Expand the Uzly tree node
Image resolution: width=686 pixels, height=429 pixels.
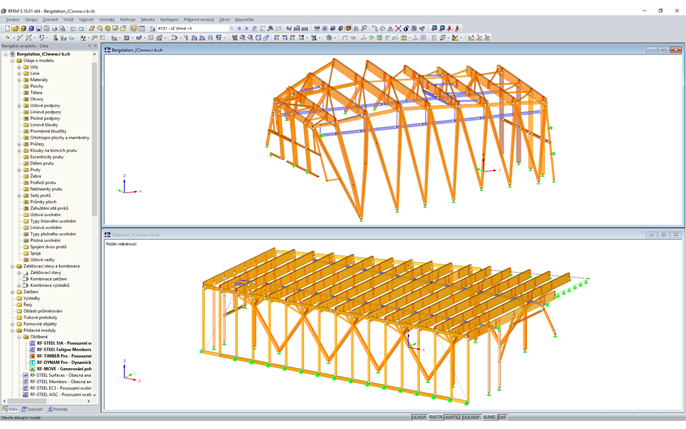pyautogui.click(x=19, y=67)
